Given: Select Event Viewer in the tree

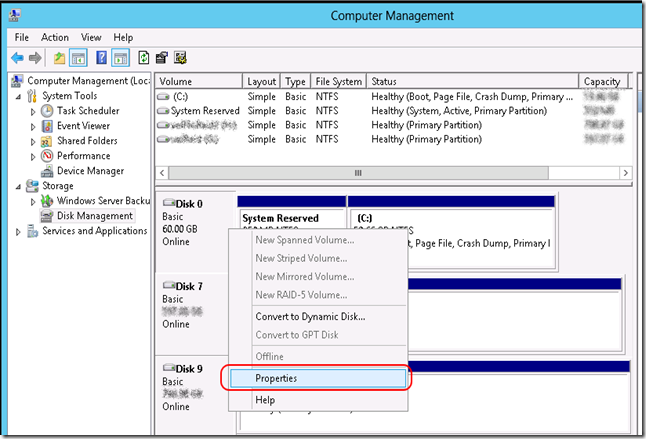Looking at the screenshot, I should pos(83,126).
